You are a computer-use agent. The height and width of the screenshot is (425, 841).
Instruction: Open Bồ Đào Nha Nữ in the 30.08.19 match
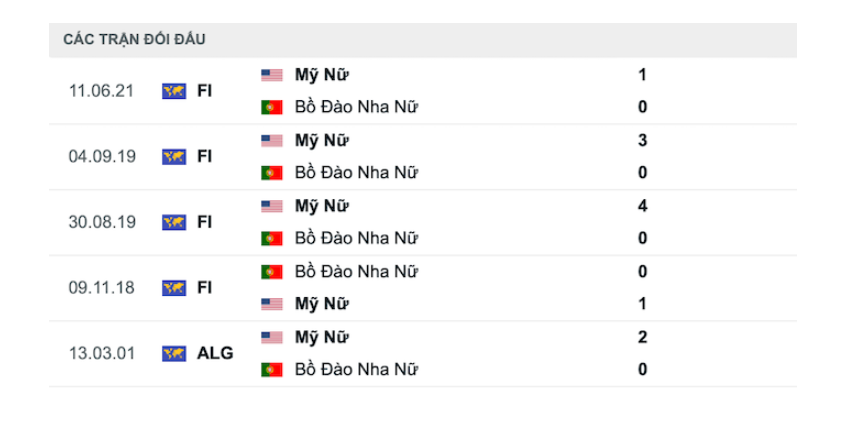pos(356,238)
